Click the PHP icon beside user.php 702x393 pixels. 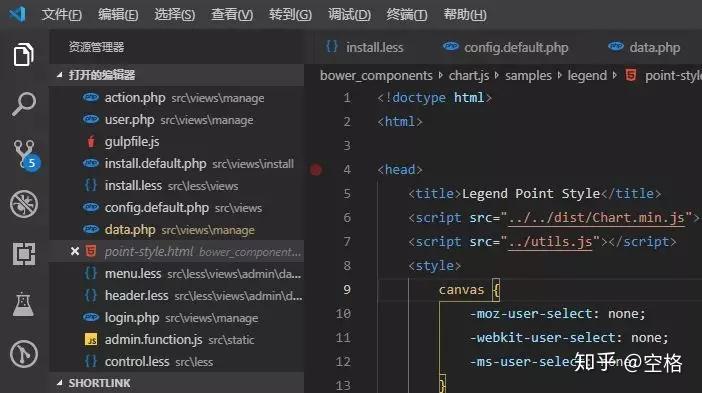coord(91,119)
